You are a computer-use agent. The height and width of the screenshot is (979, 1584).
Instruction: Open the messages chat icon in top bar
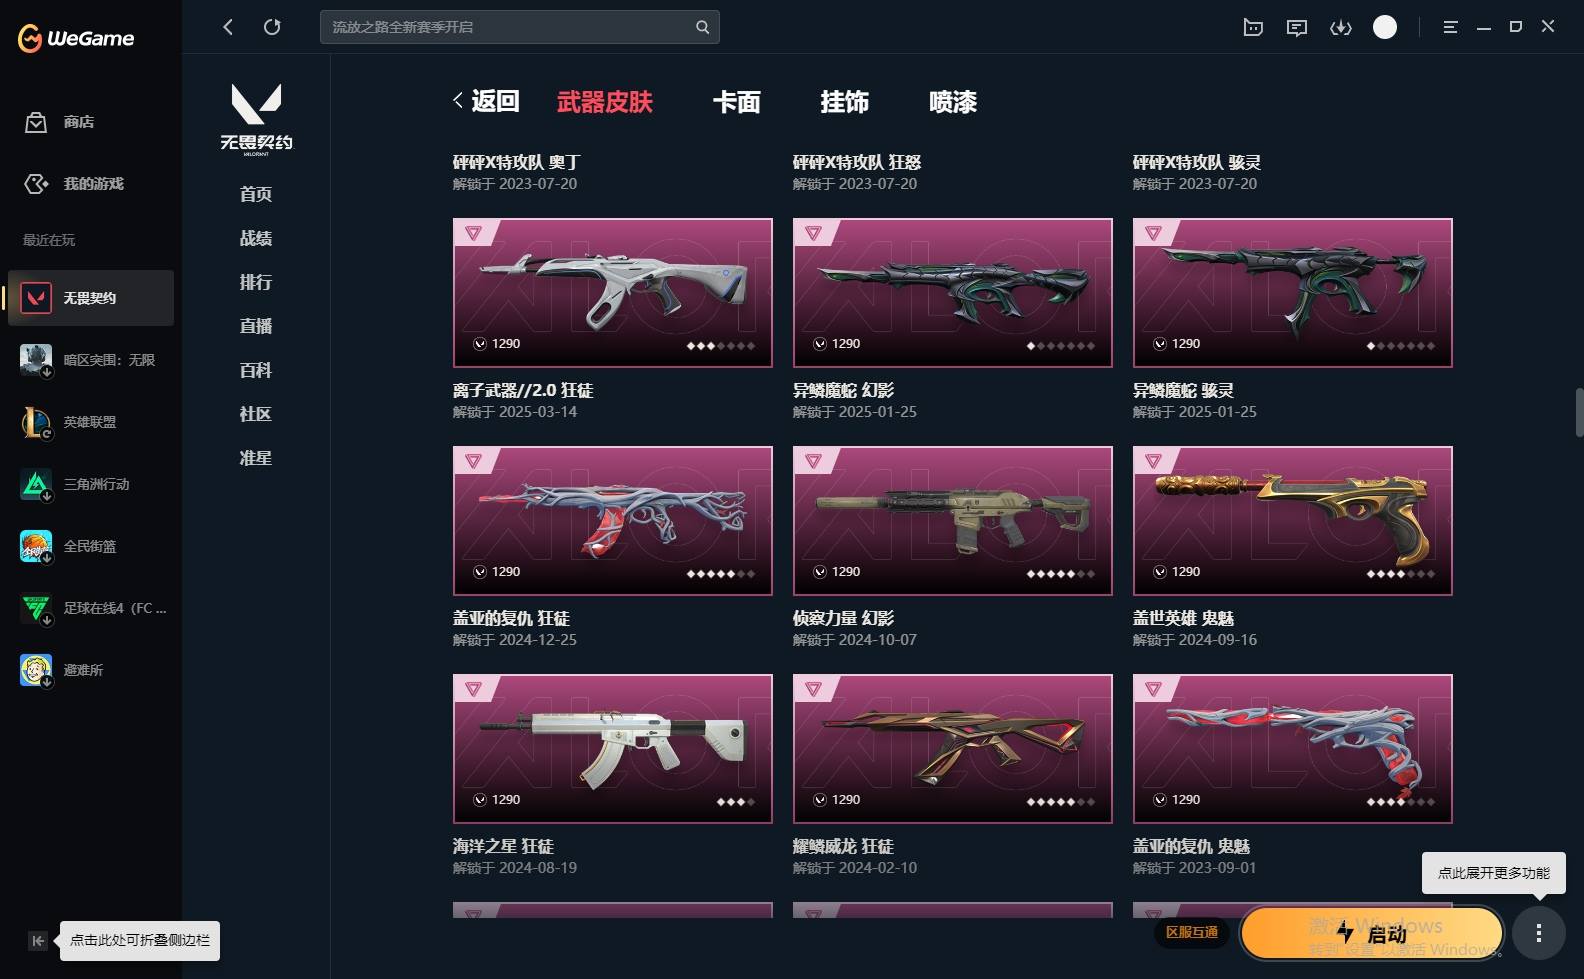(1297, 27)
